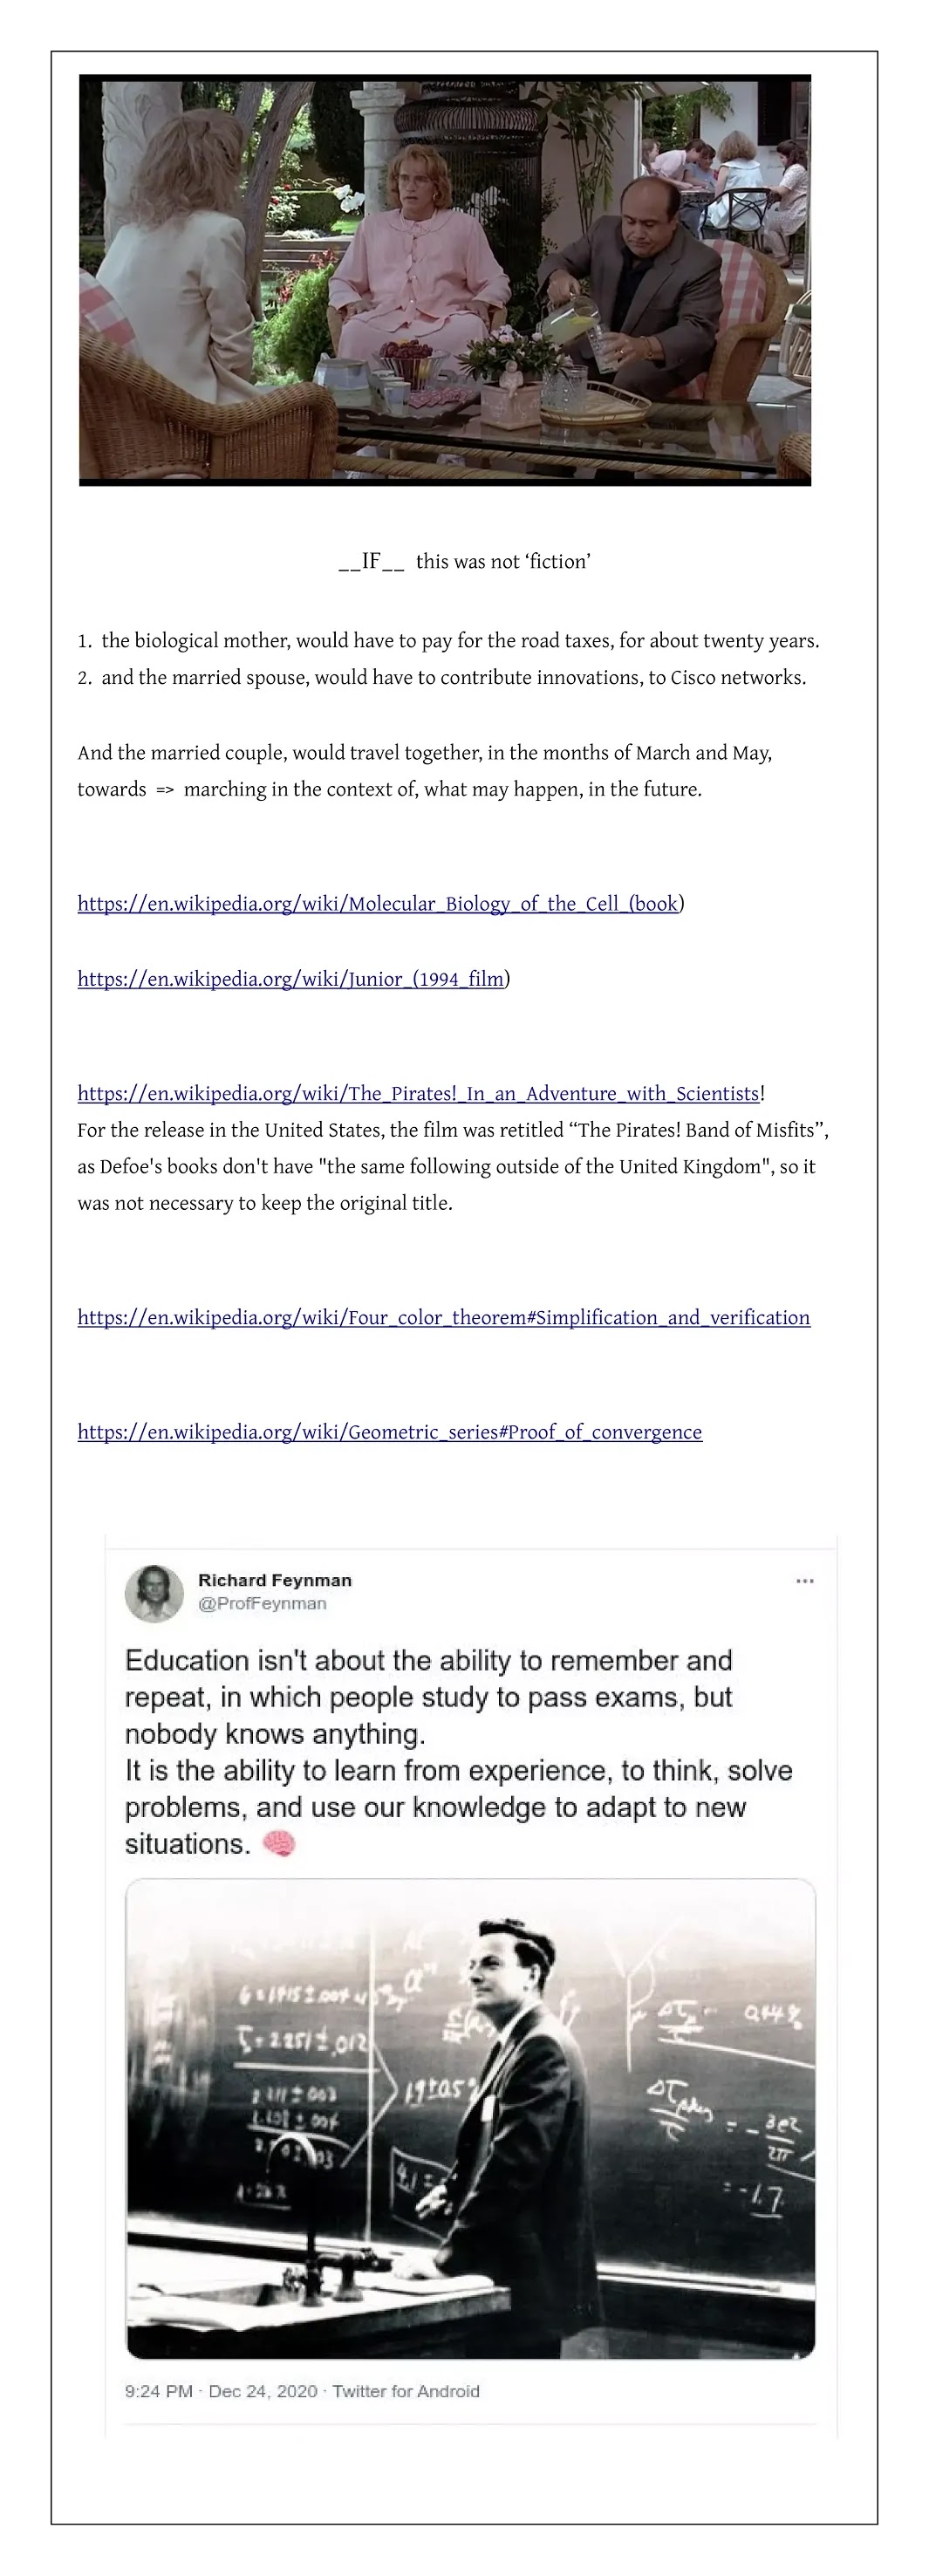Click the pink brain emoji in the tweet
The width and height of the screenshot is (929, 2576).
pyautogui.click(x=279, y=1843)
